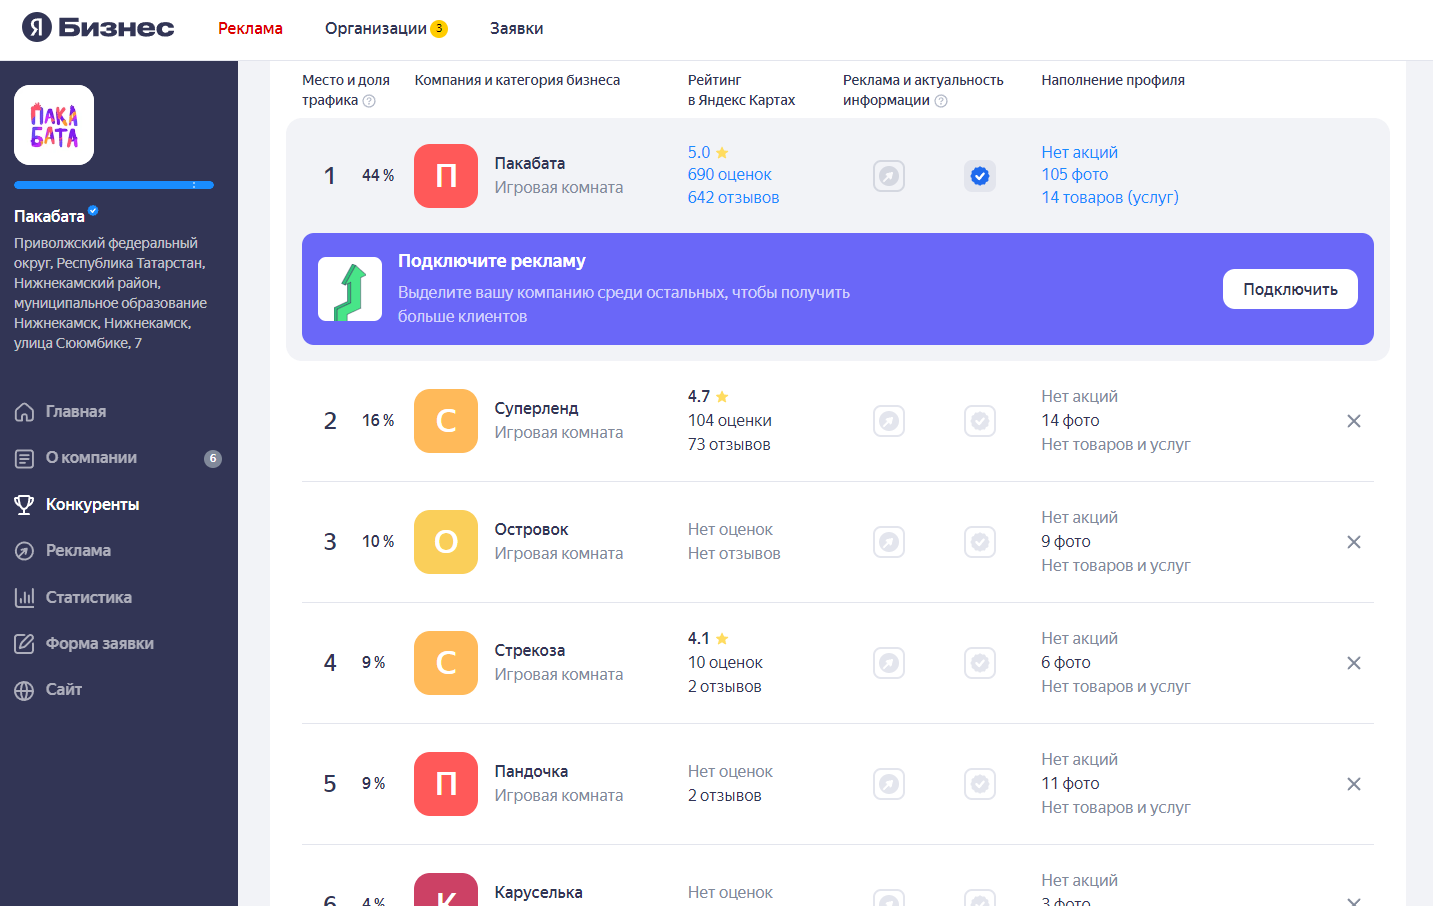Click the 104 оценки text for Суперленд
This screenshot has height=906, width=1433.
coord(730,420)
